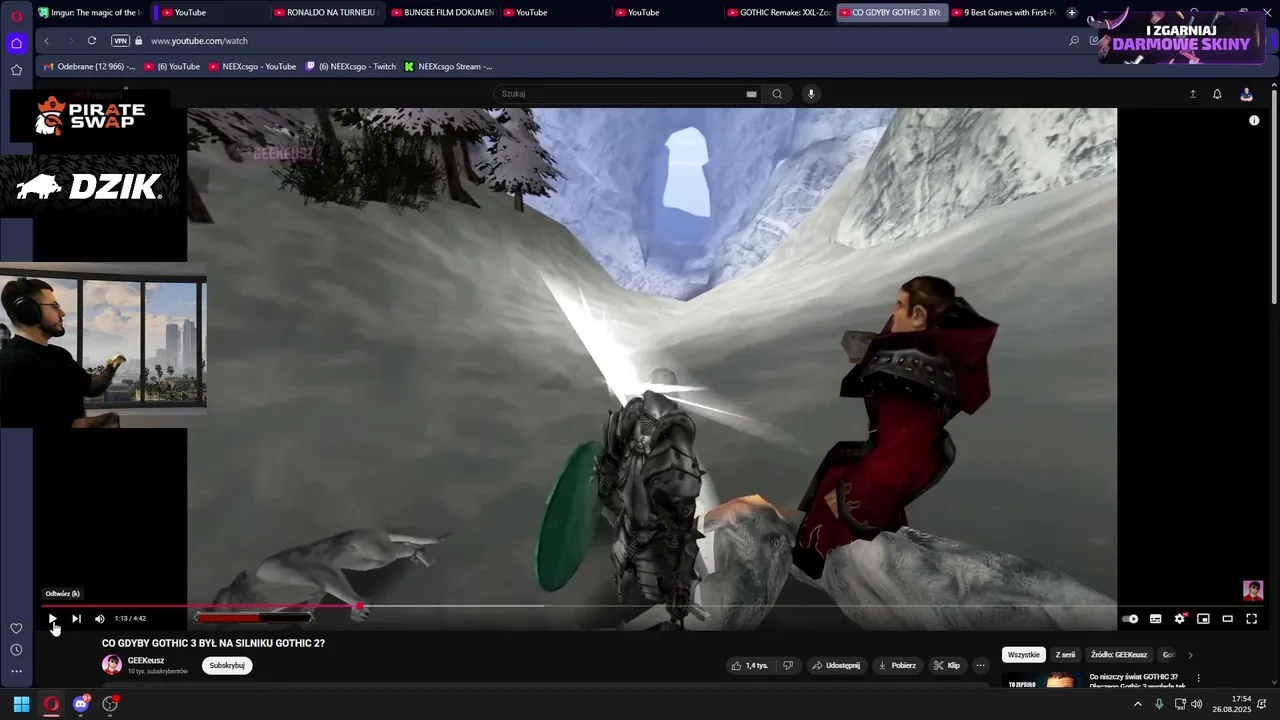Open YouTube create upload icon
The height and width of the screenshot is (720, 1280).
1192,94
